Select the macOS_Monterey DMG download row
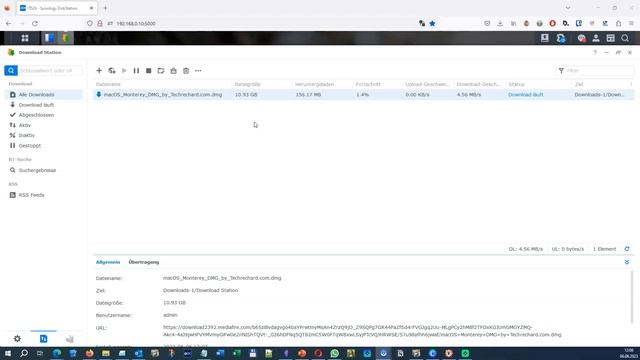 pyautogui.click(x=363, y=95)
